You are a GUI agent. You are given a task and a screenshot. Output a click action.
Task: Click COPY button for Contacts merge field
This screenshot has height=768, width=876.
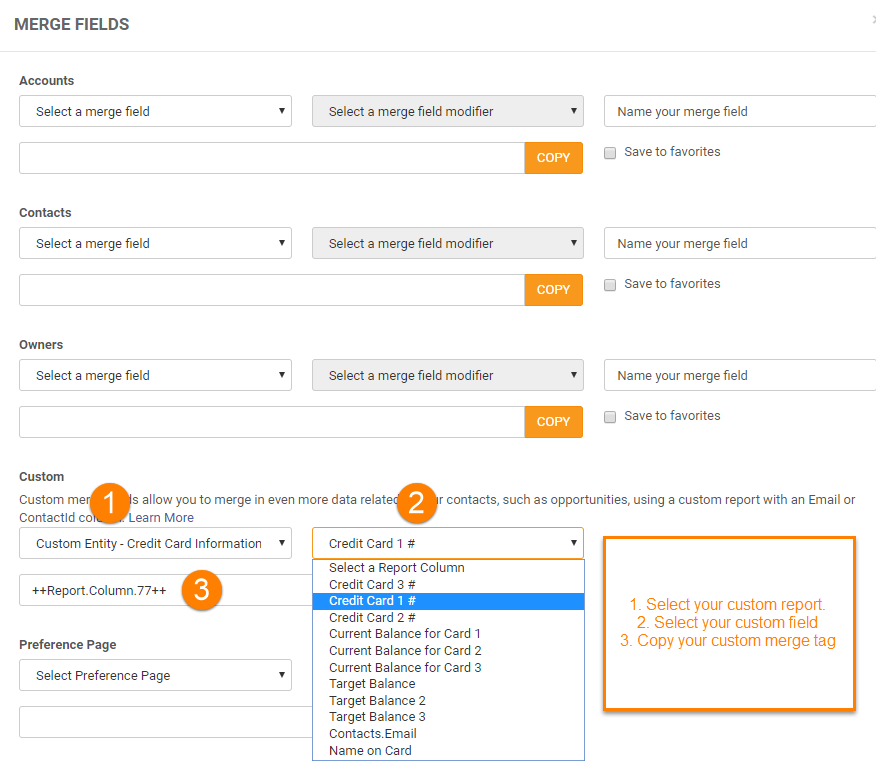pos(553,290)
